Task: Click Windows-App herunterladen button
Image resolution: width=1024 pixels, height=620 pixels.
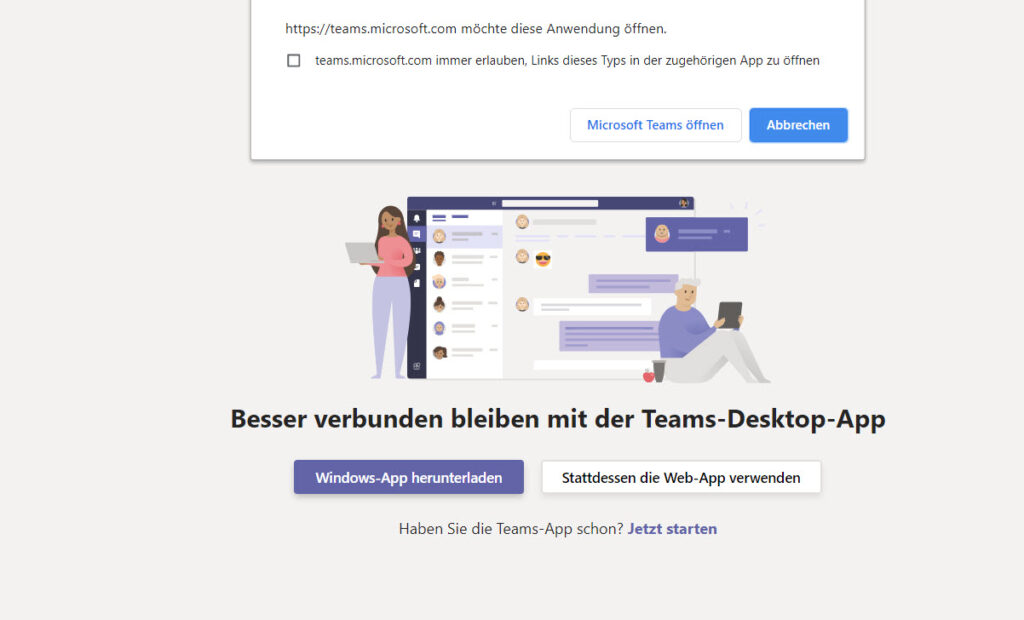Action: pos(409,477)
